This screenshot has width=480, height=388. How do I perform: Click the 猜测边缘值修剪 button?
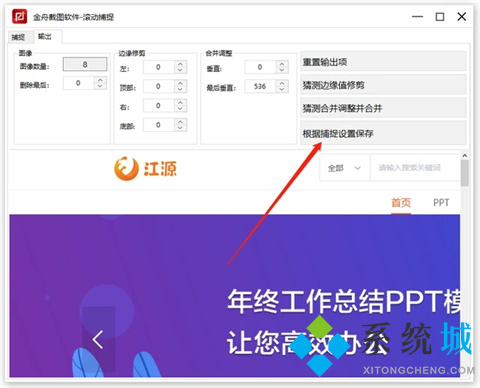coord(383,85)
